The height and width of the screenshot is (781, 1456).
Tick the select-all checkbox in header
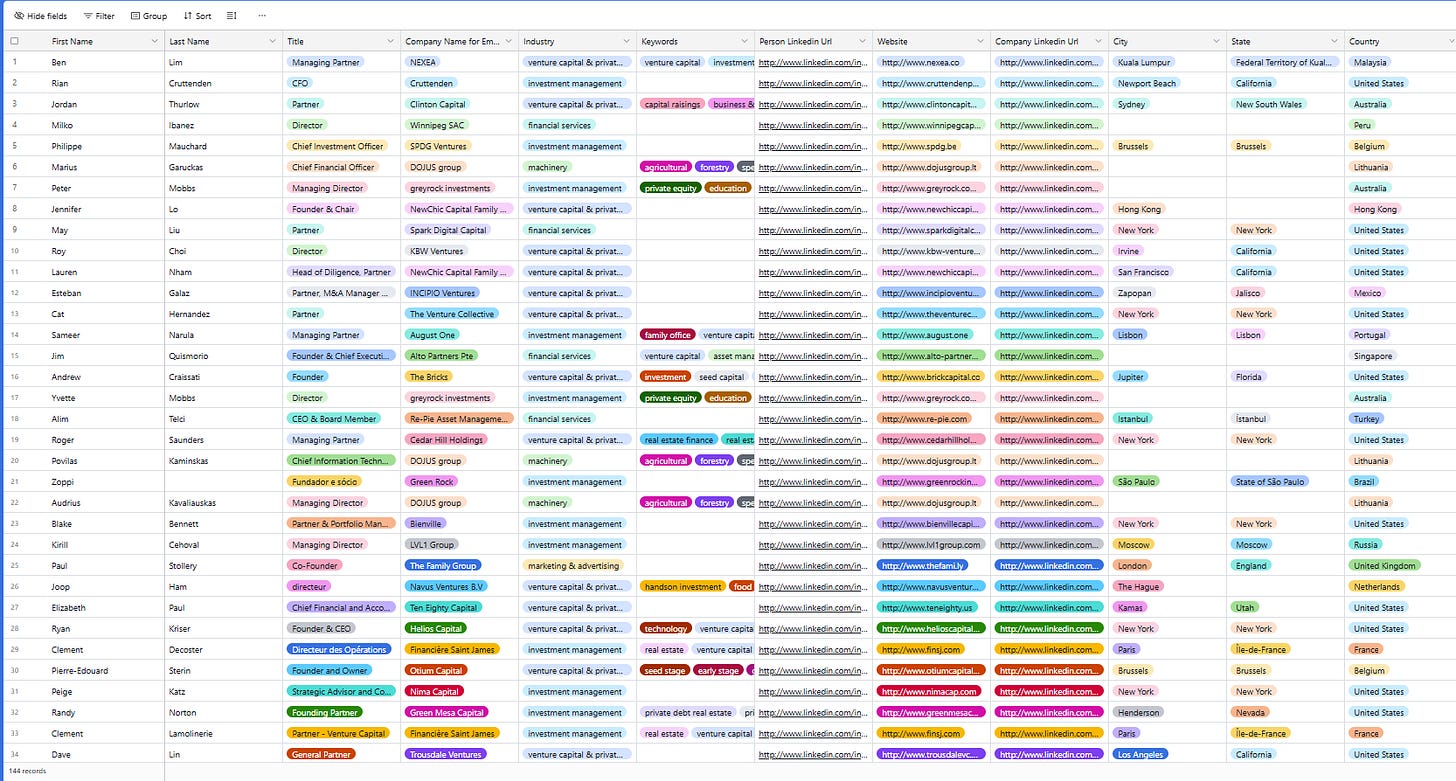(14, 41)
